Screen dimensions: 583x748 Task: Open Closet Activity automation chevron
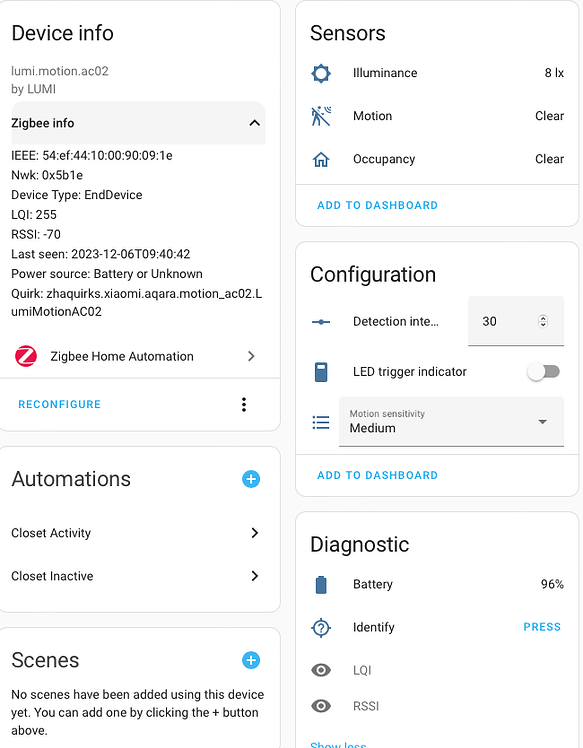click(x=255, y=533)
